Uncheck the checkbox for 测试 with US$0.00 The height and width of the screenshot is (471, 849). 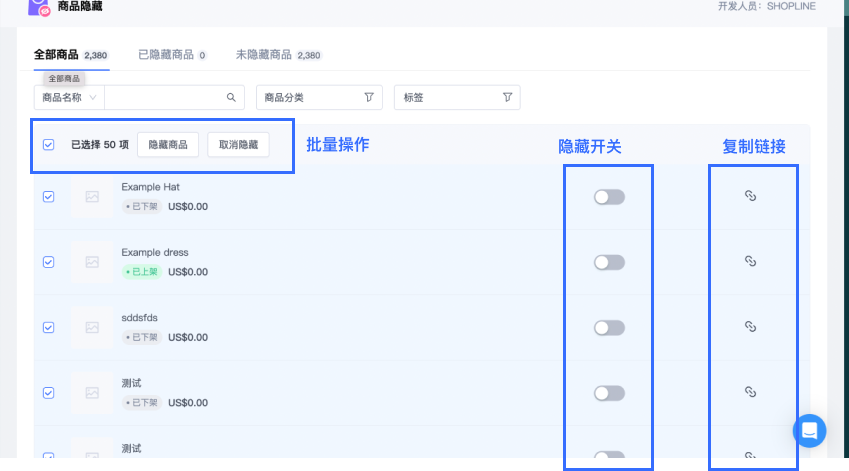pyautogui.click(x=49, y=393)
